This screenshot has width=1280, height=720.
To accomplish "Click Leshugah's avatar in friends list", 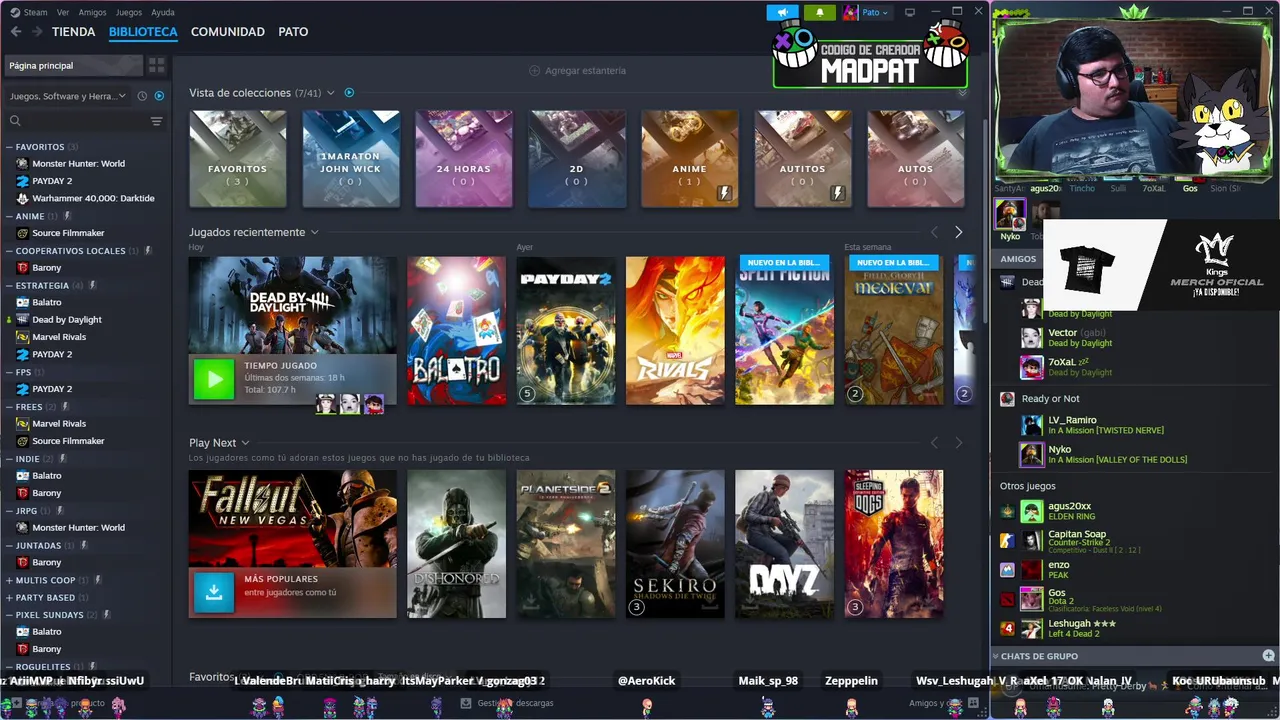I will click(1031, 628).
